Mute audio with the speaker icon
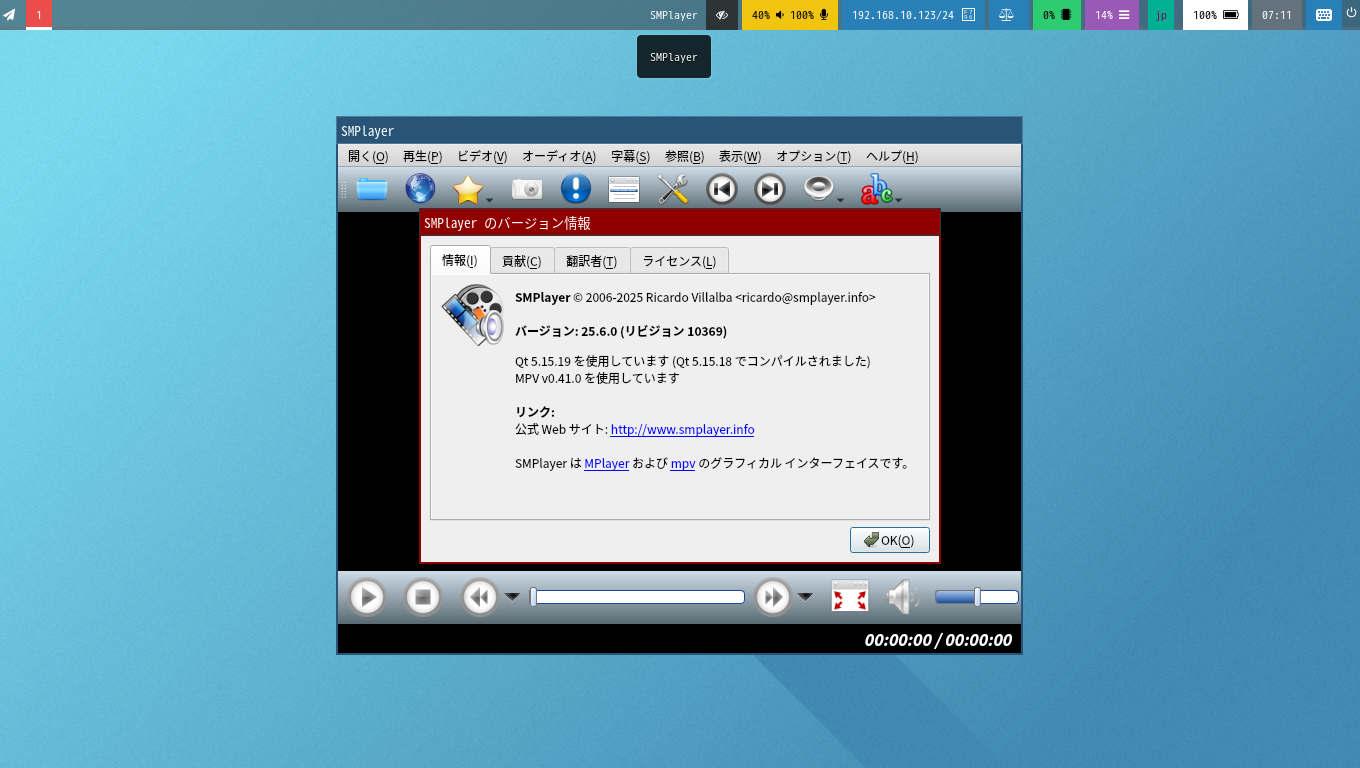 (x=901, y=598)
